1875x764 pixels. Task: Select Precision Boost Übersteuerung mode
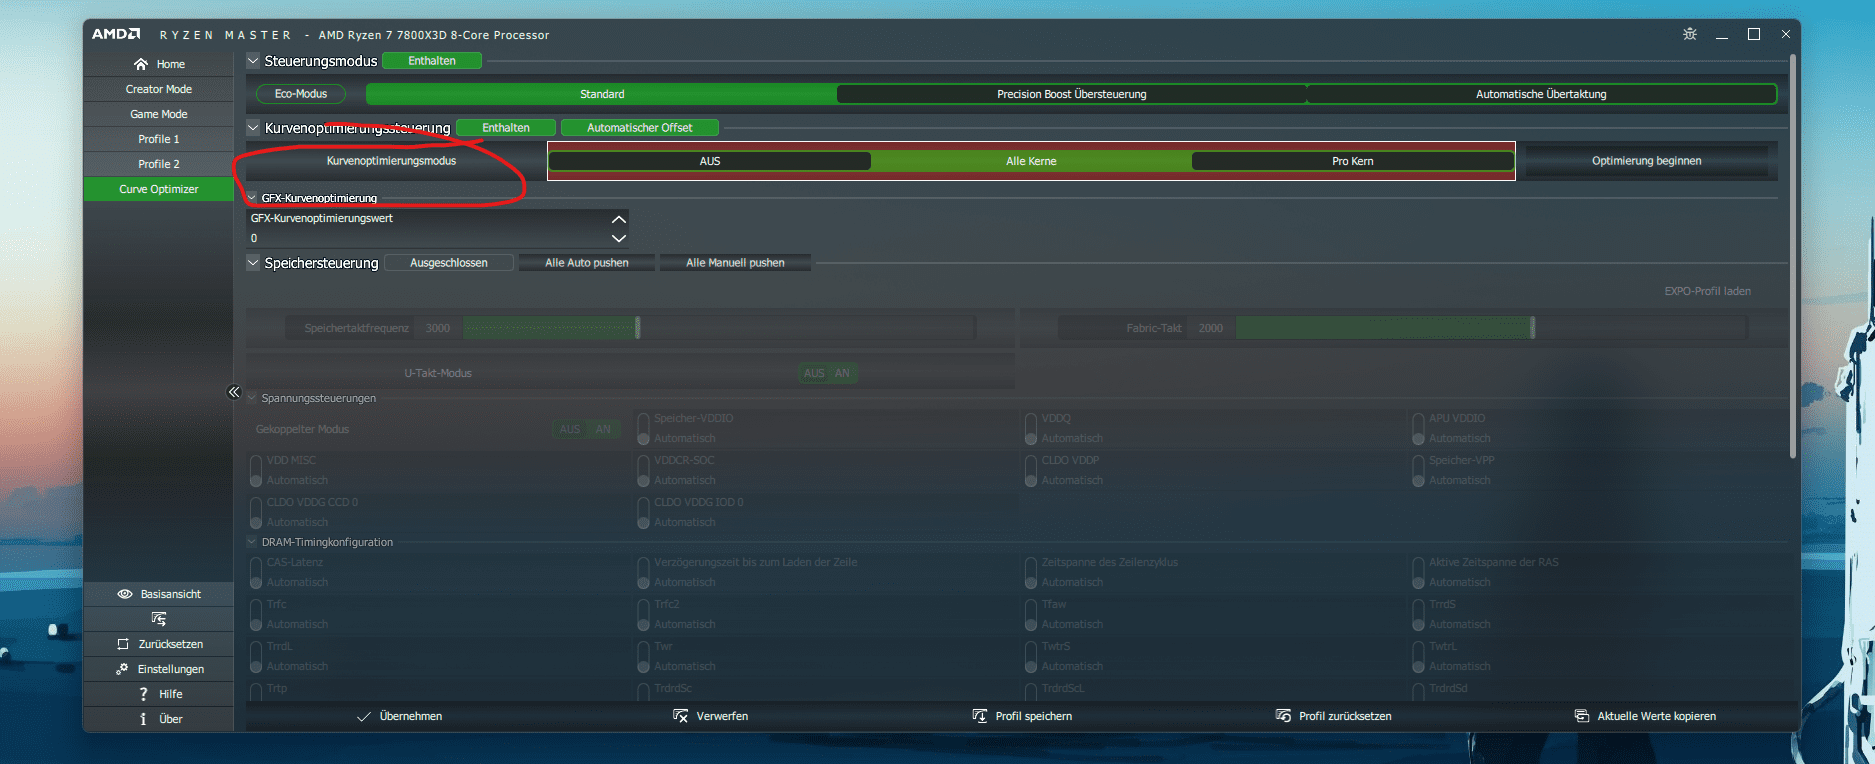click(x=1072, y=94)
